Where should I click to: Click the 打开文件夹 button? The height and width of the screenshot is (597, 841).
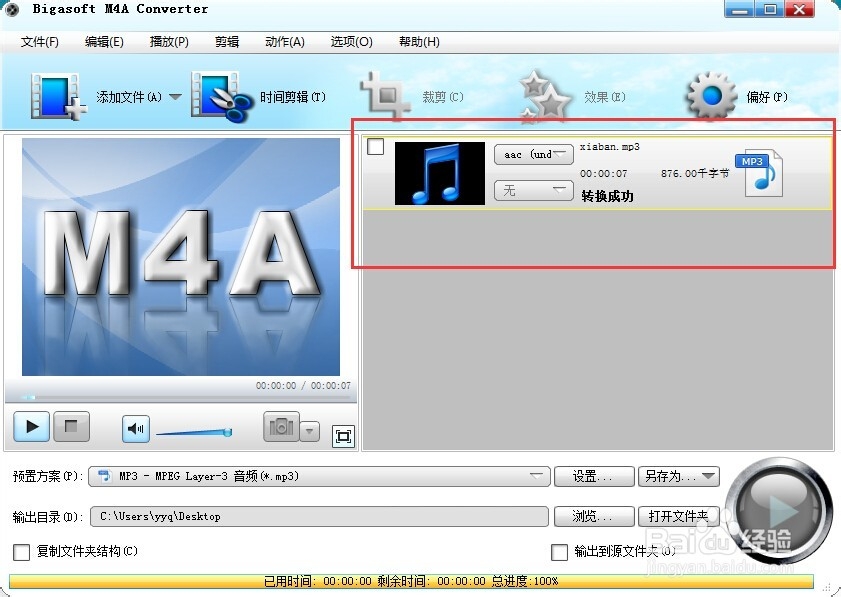click(x=678, y=517)
